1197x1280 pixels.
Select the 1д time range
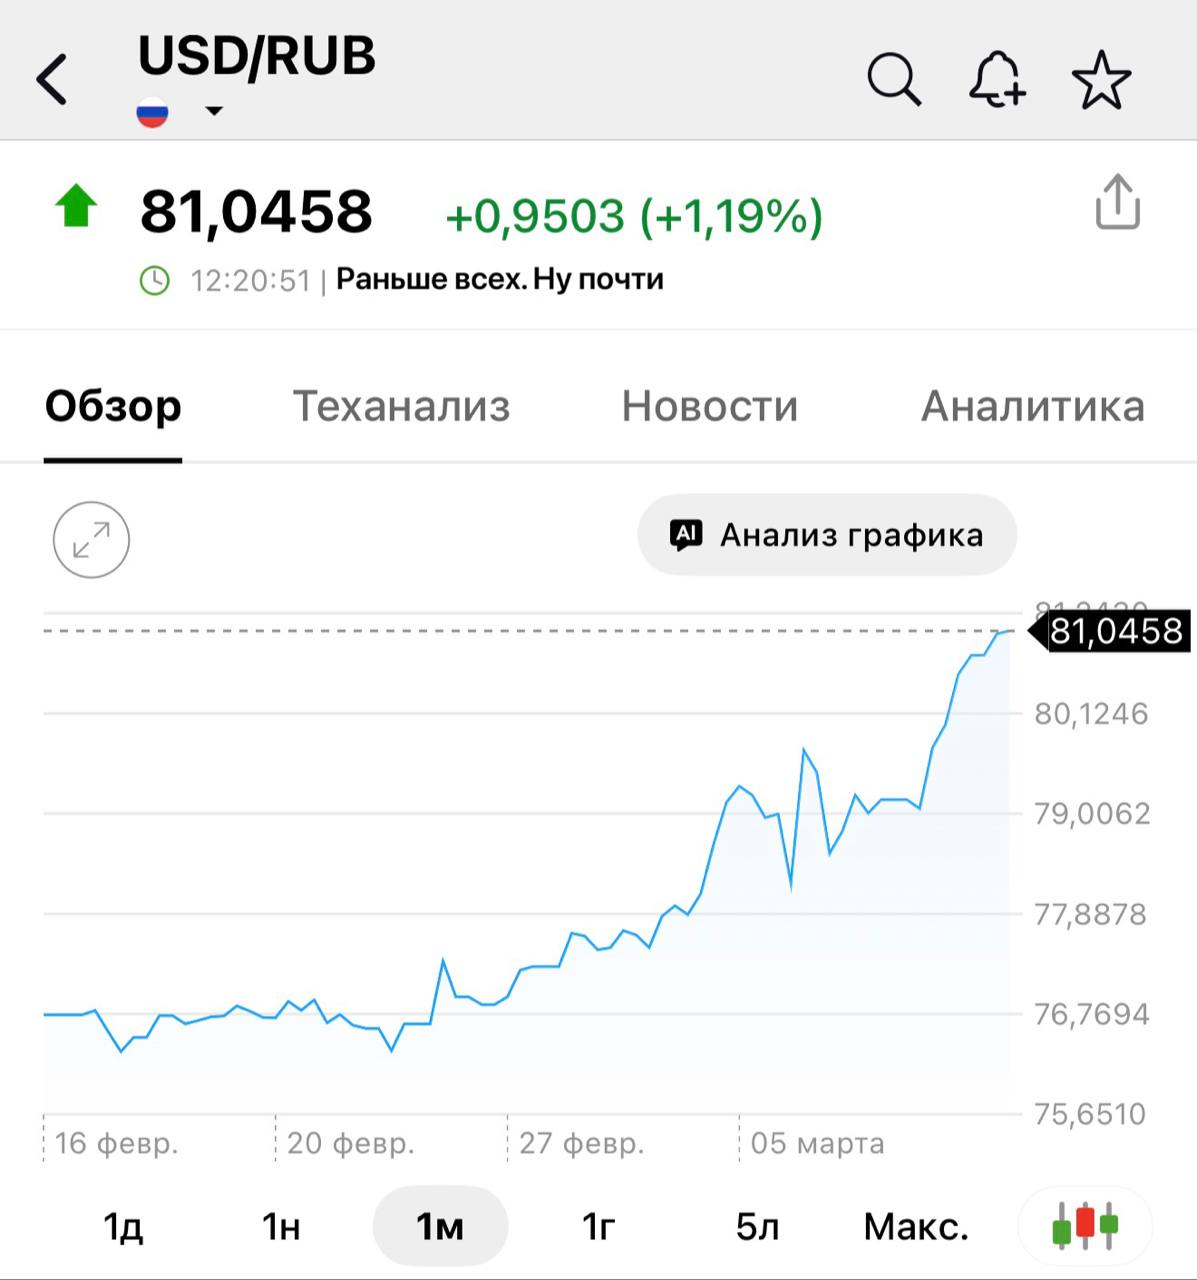tap(123, 1226)
